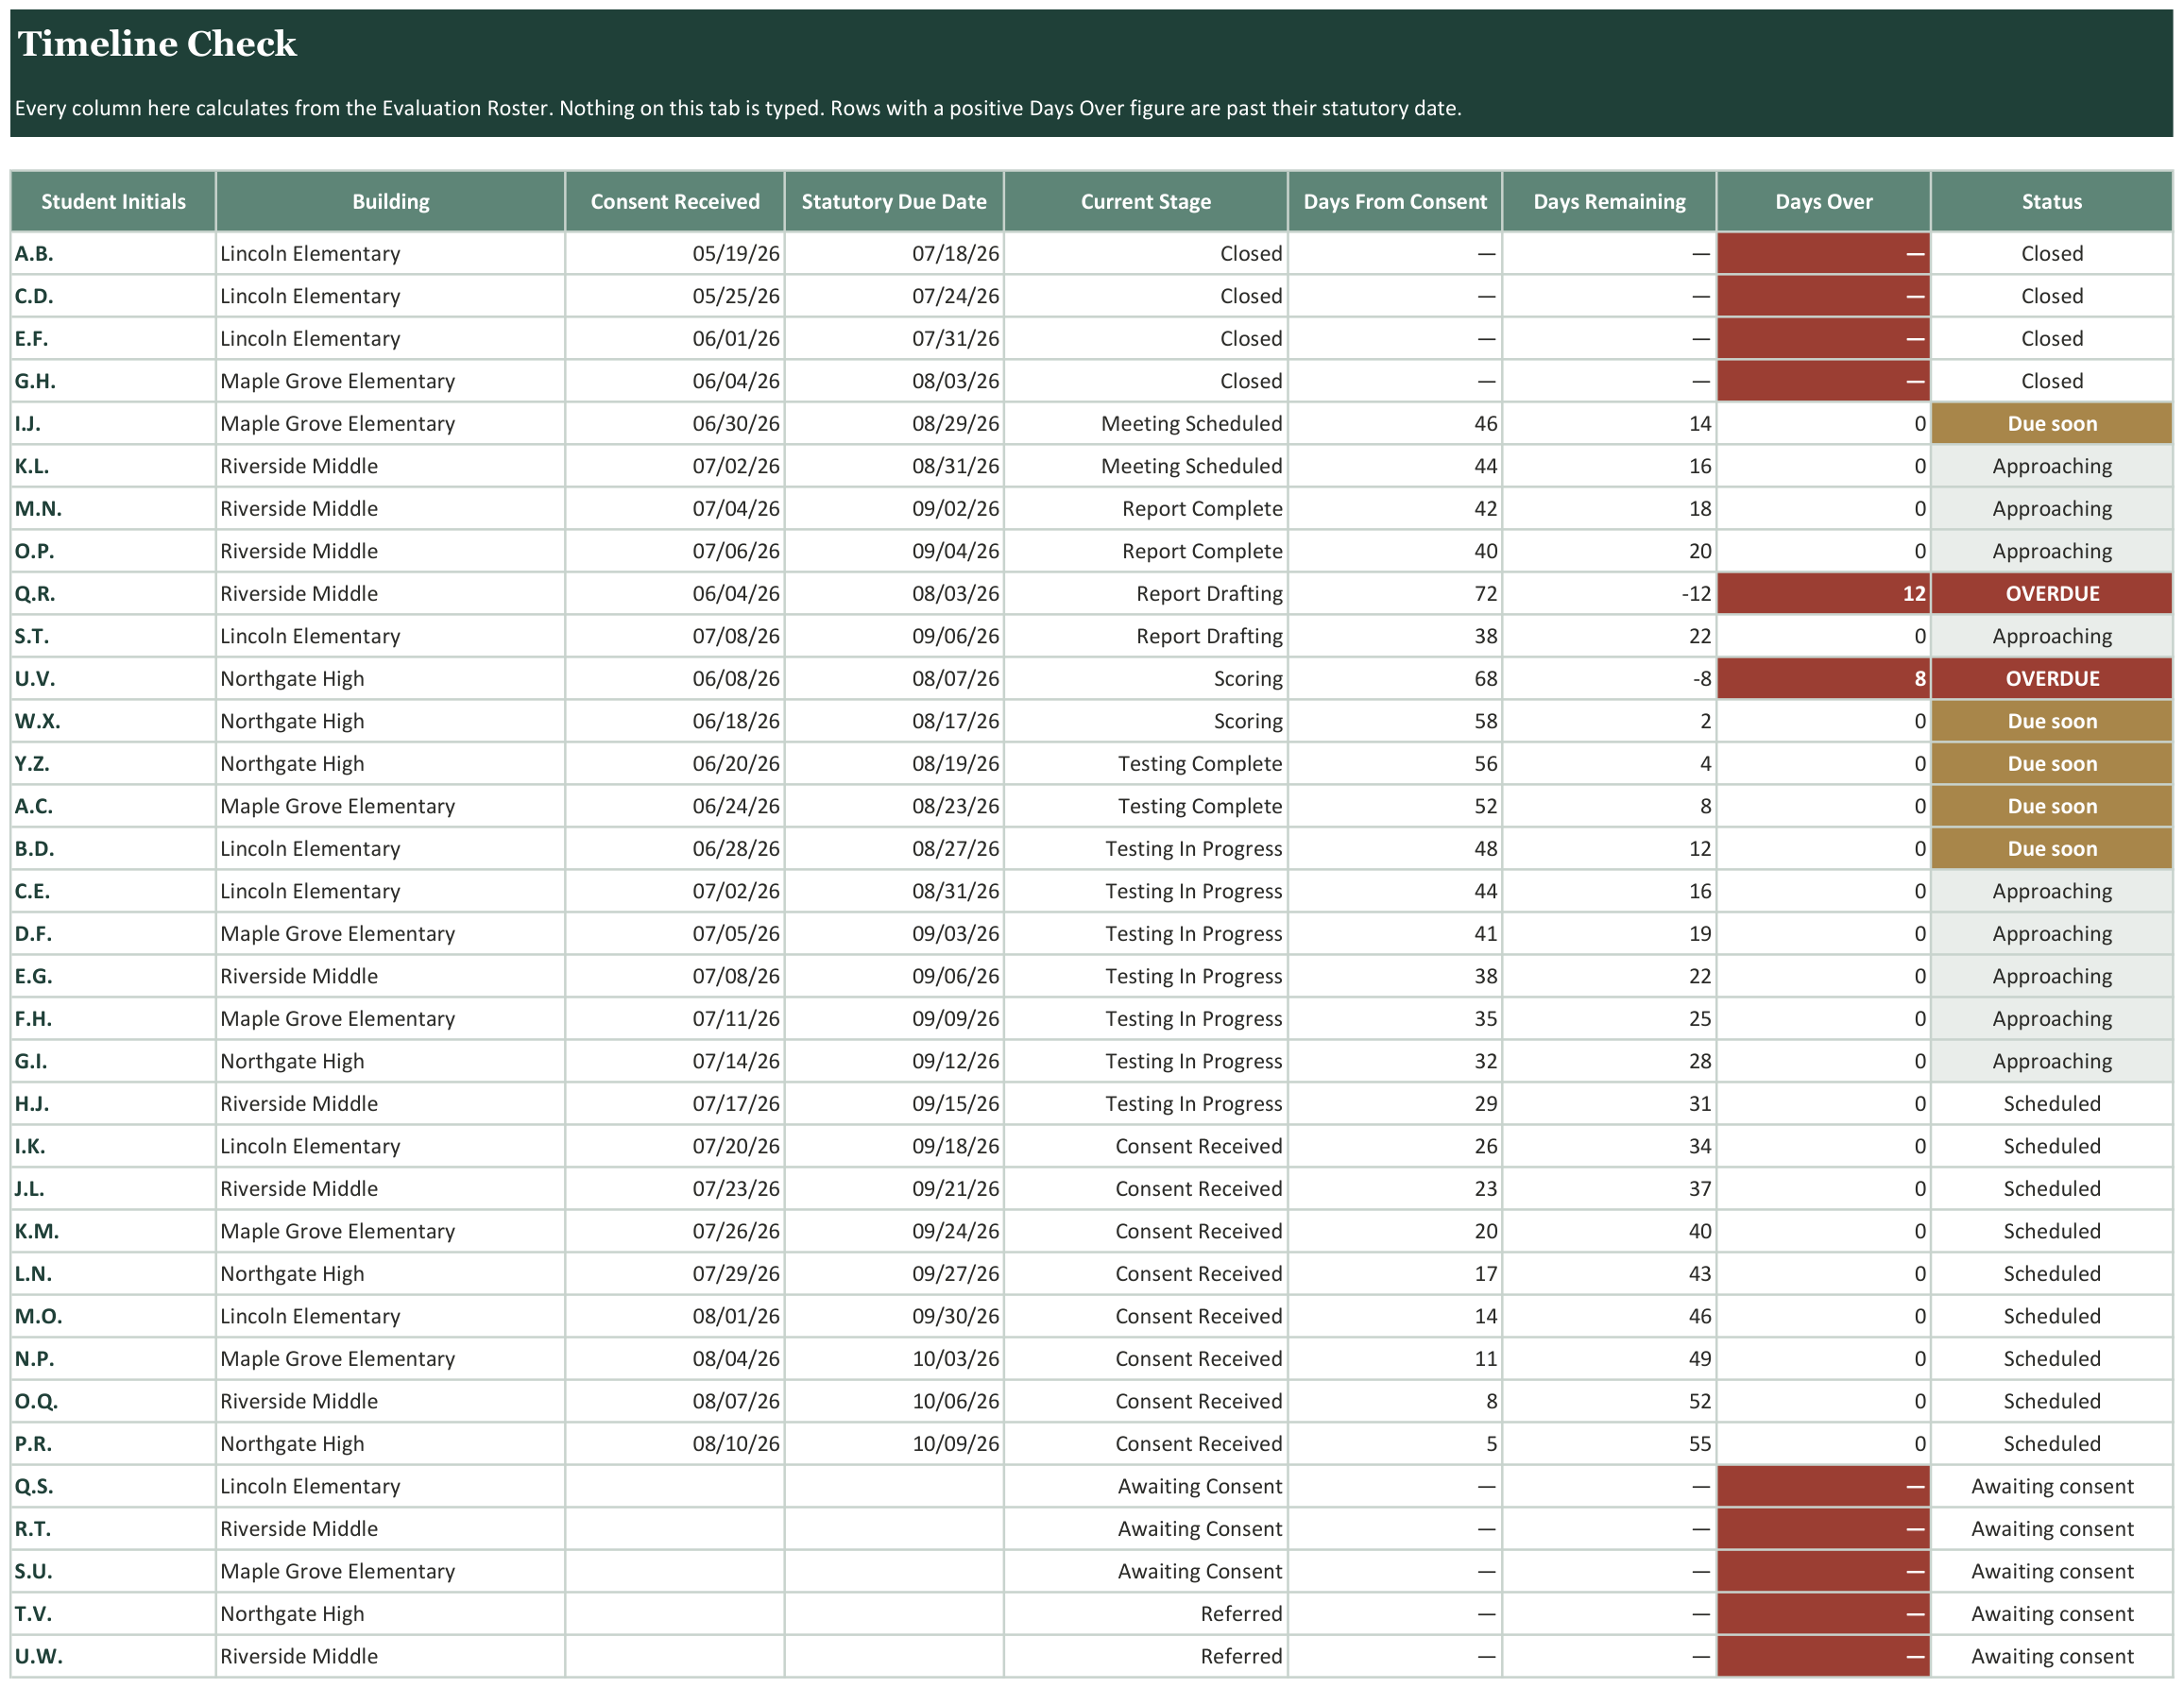Click Due soon status for Y.Z.
2184x1688 pixels.
click(x=2052, y=764)
